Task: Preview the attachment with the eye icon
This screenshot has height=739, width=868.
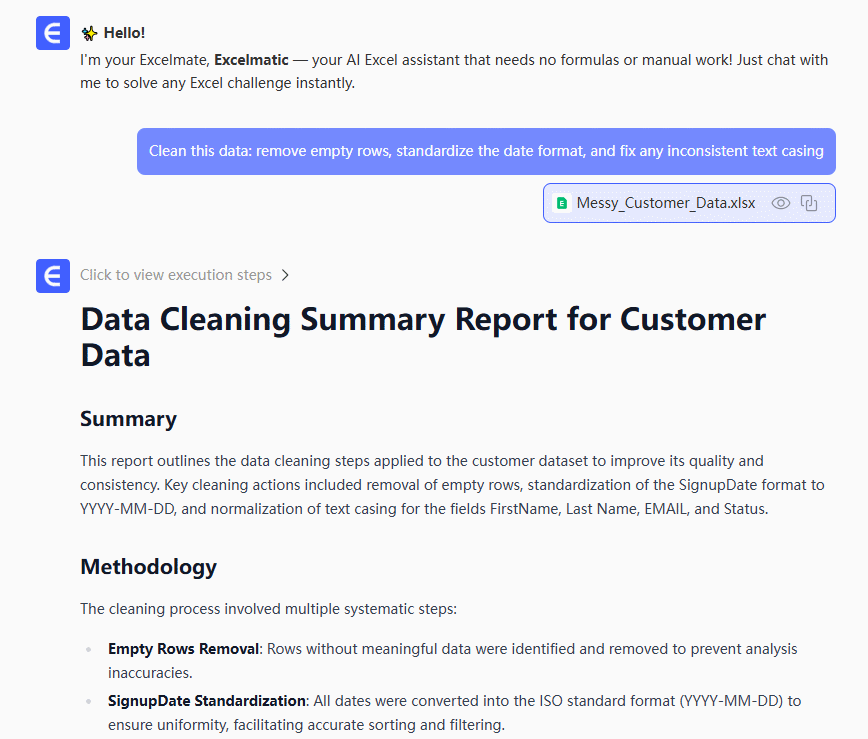Action: click(x=781, y=203)
